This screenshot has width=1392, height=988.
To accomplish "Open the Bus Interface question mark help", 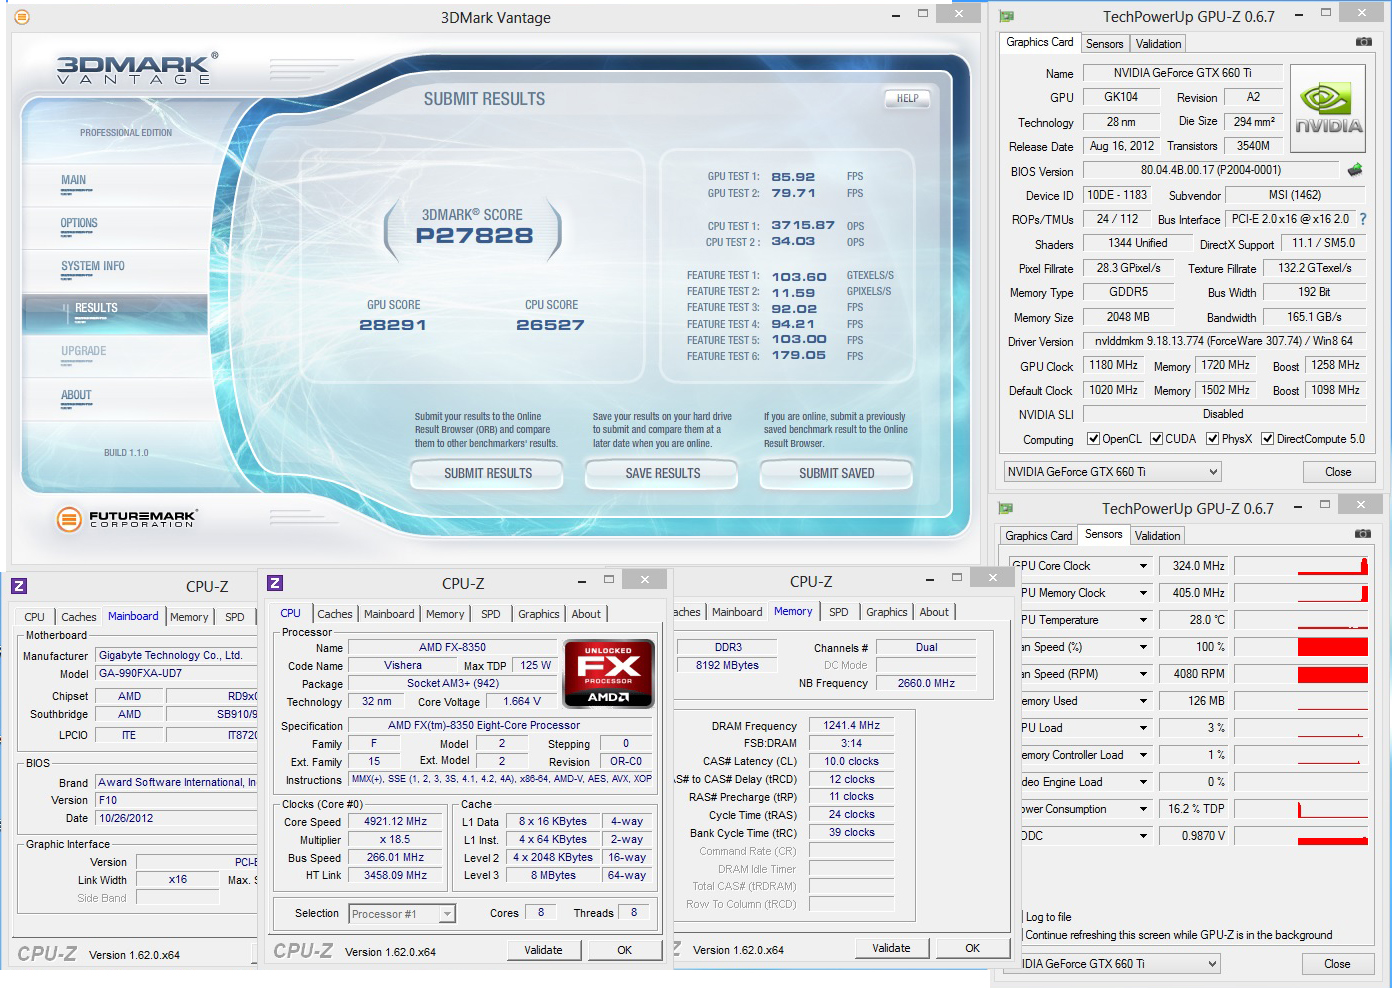I will click(1362, 219).
